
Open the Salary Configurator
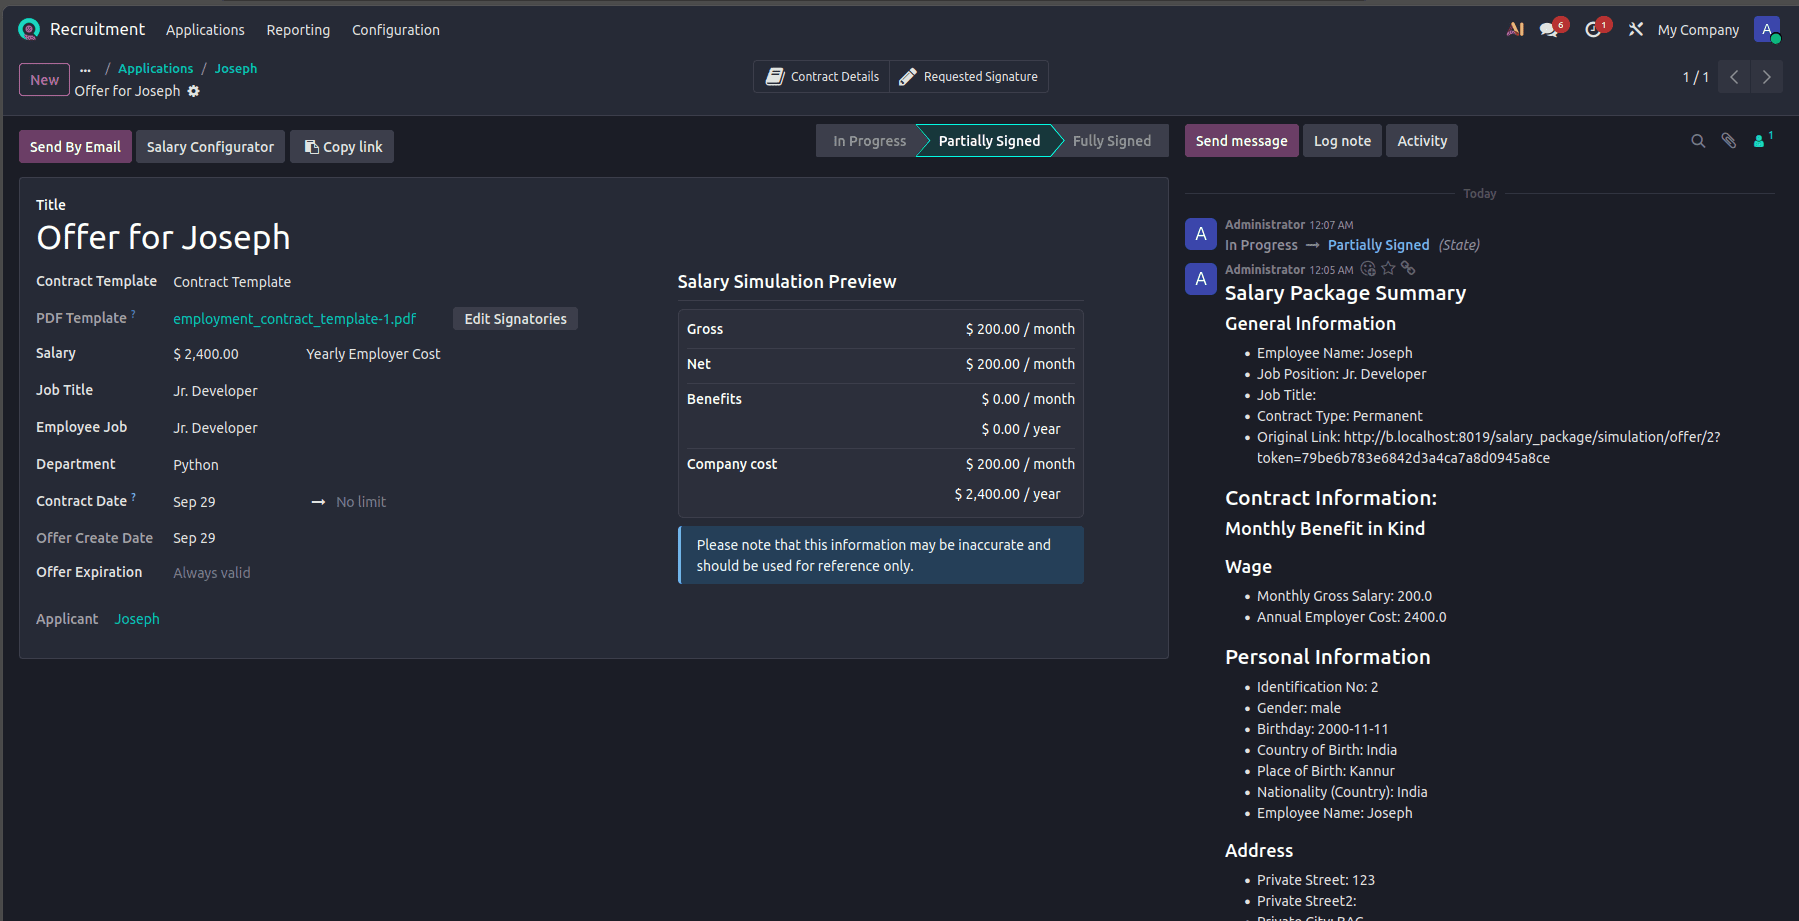coord(210,147)
